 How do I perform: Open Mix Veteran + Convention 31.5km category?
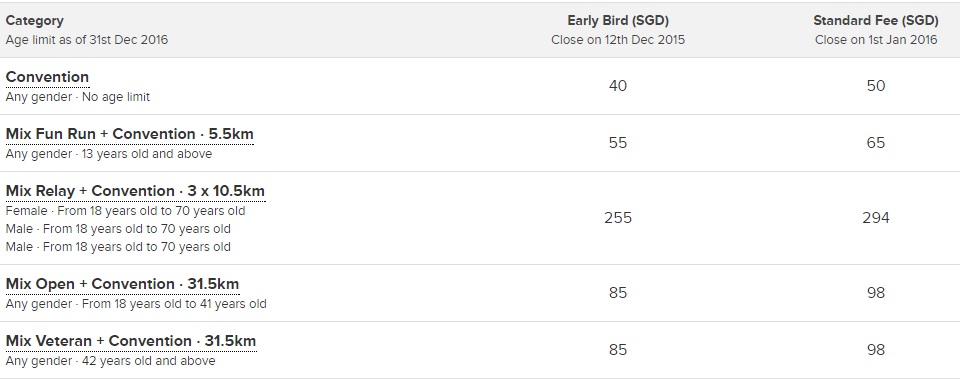131,341
